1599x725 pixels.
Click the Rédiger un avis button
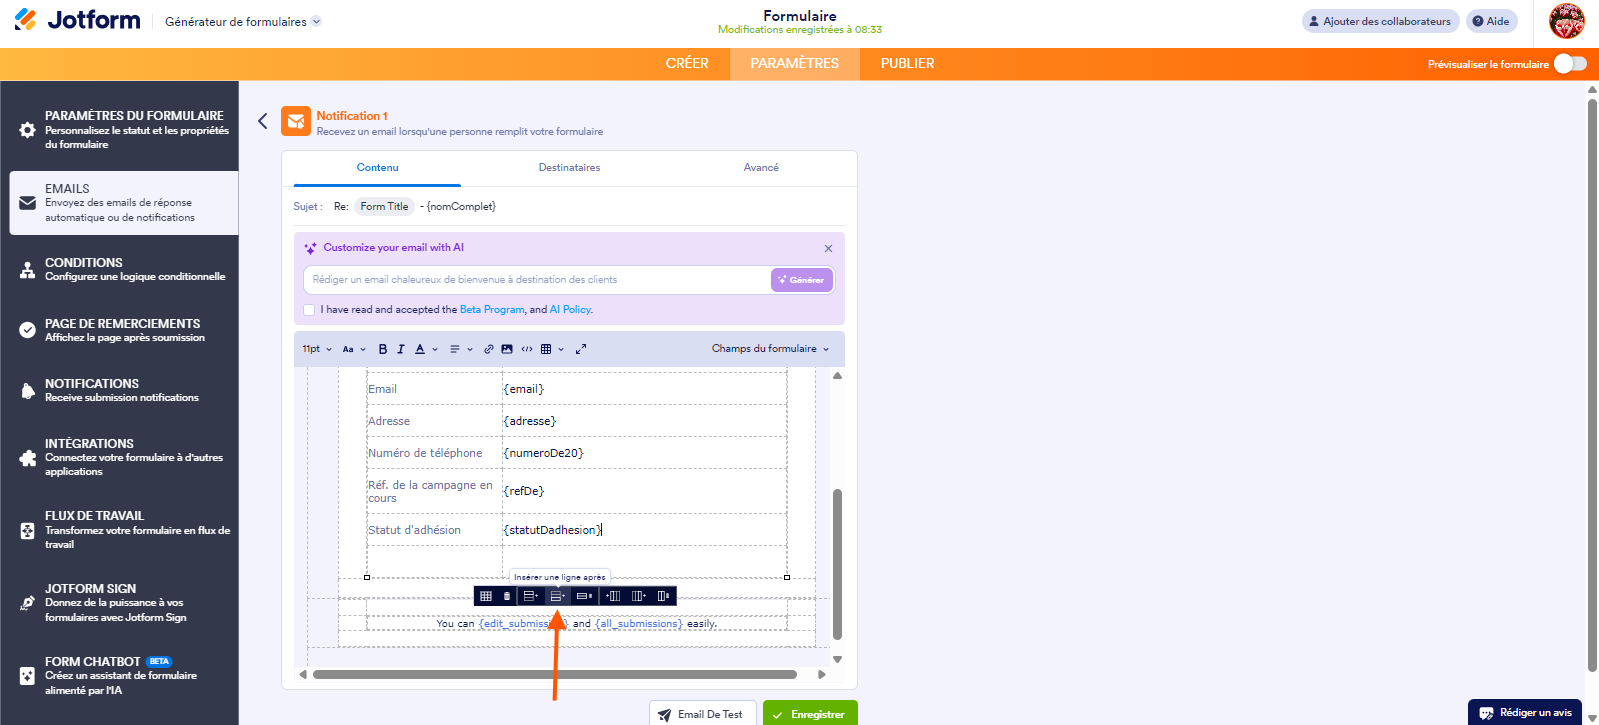1525,712
